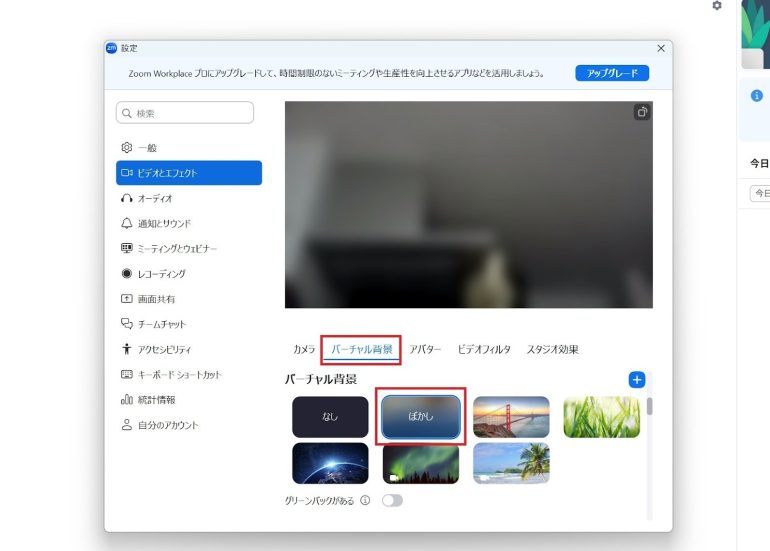
Task: Go to ミーティングとウェビナー settings
Action: coord(176,249)
